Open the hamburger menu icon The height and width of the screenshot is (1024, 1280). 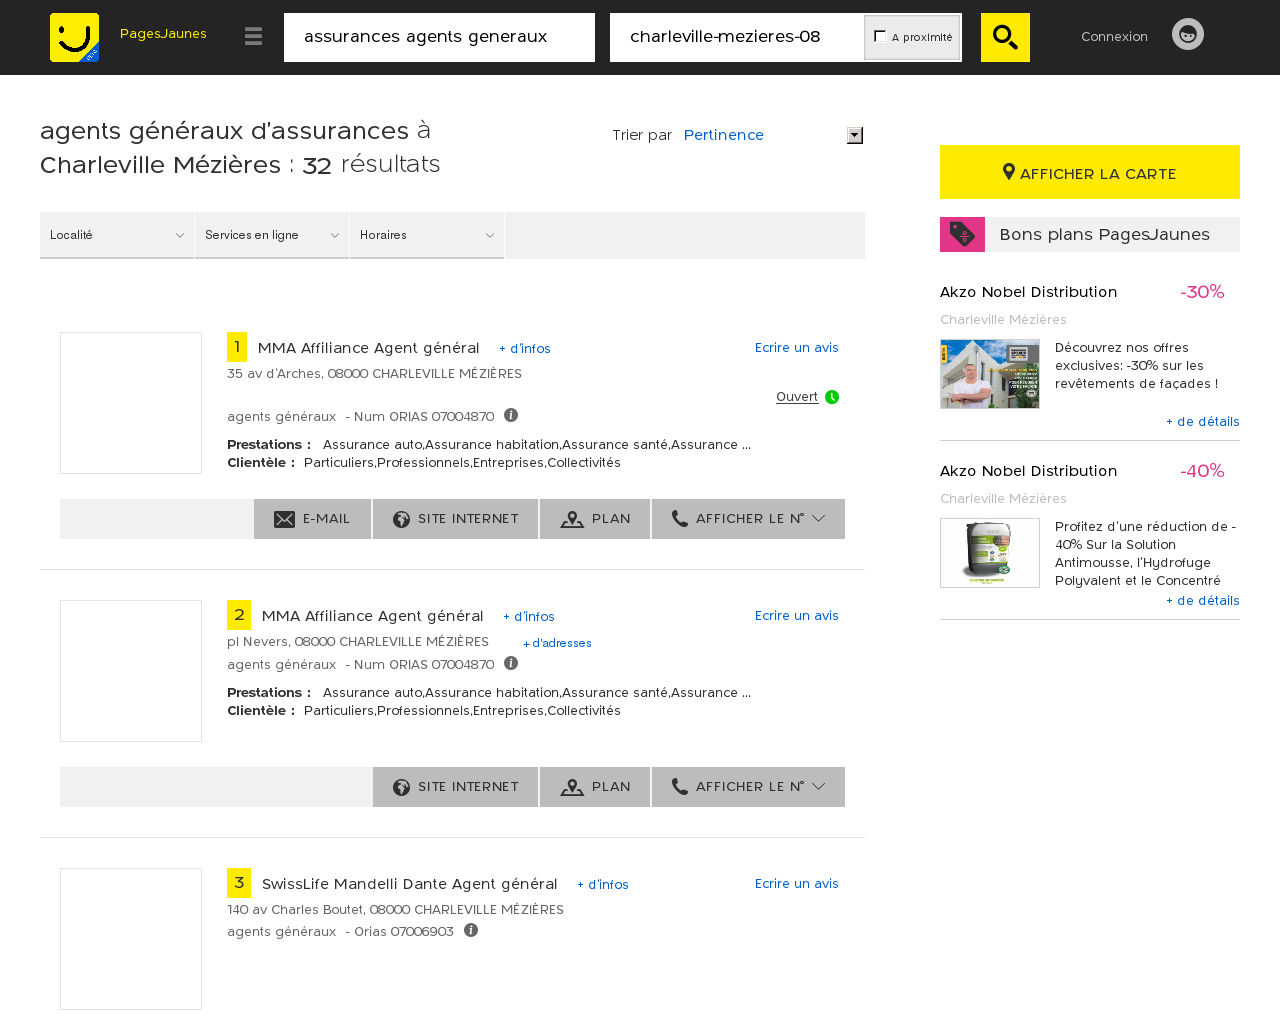pos(253,36)
